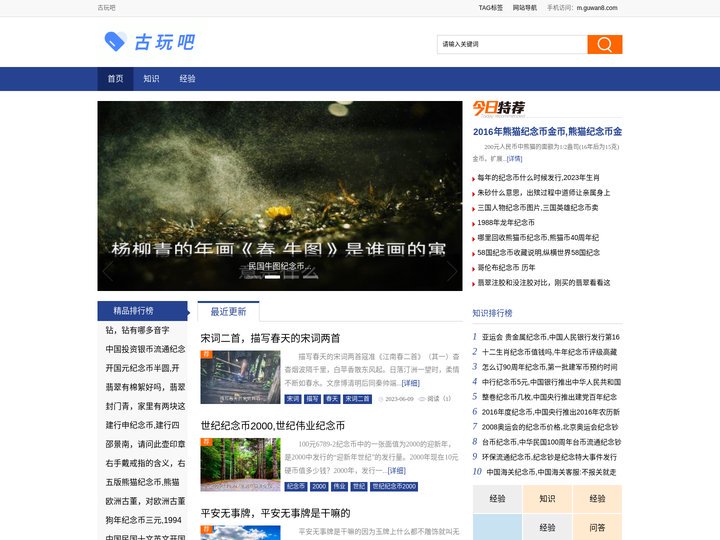Click the orange 知识 category tile
This screenshot has width=720, height=540.
547,499
